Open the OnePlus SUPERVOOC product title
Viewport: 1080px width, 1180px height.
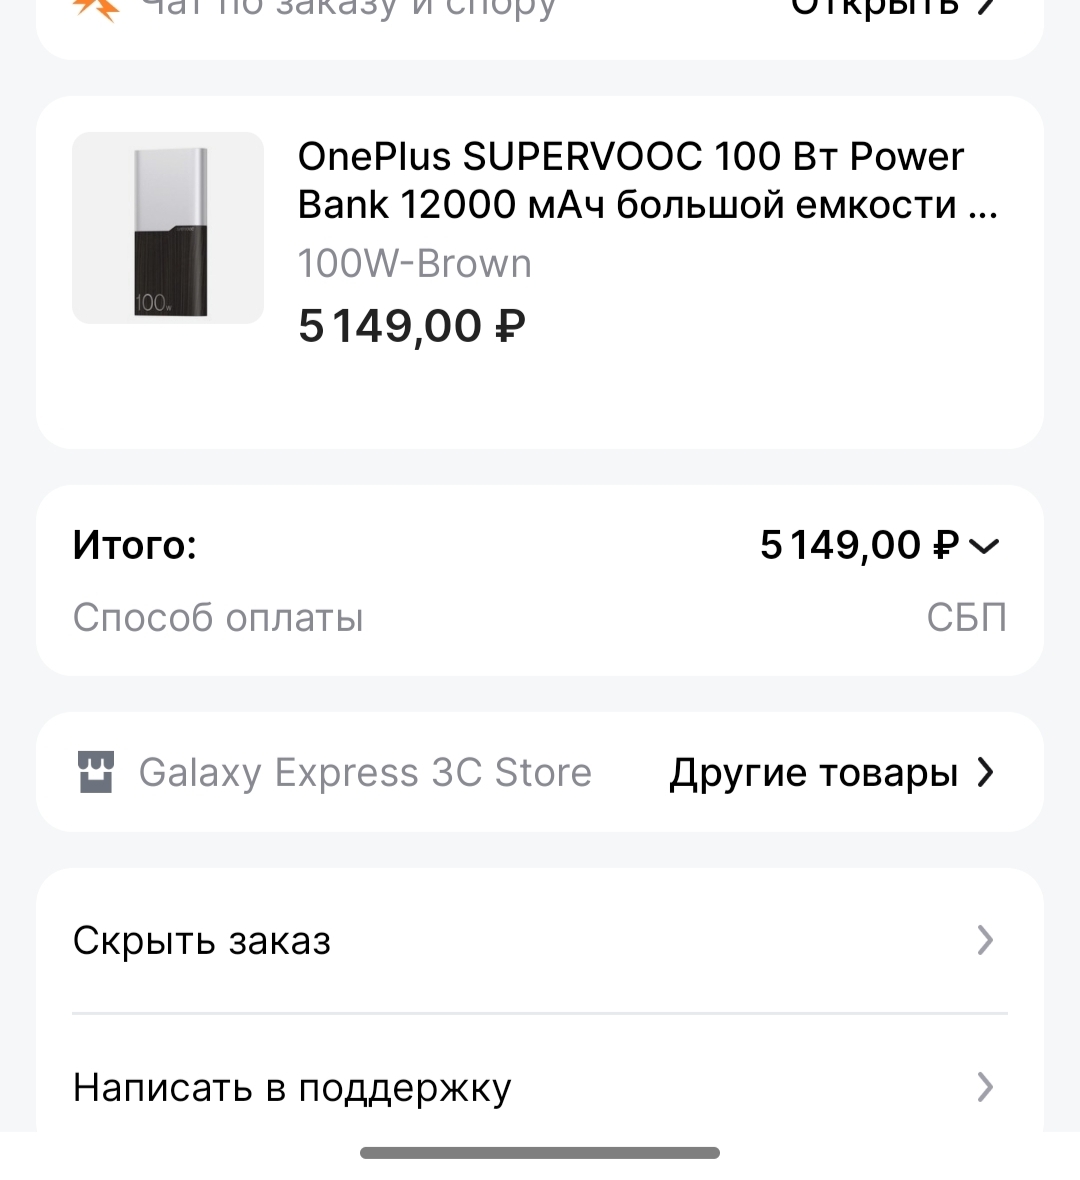coord(647,180)
